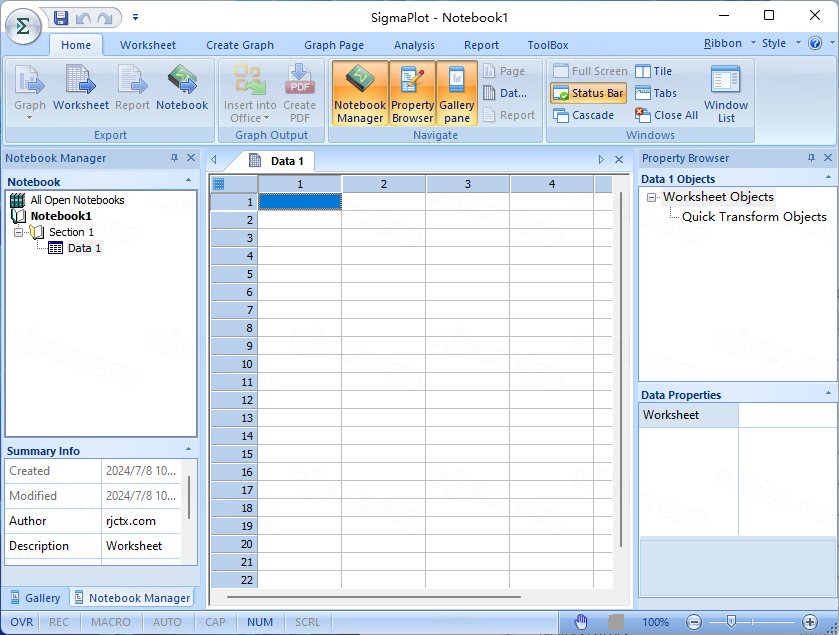Open the Window List

click(726, 94)
